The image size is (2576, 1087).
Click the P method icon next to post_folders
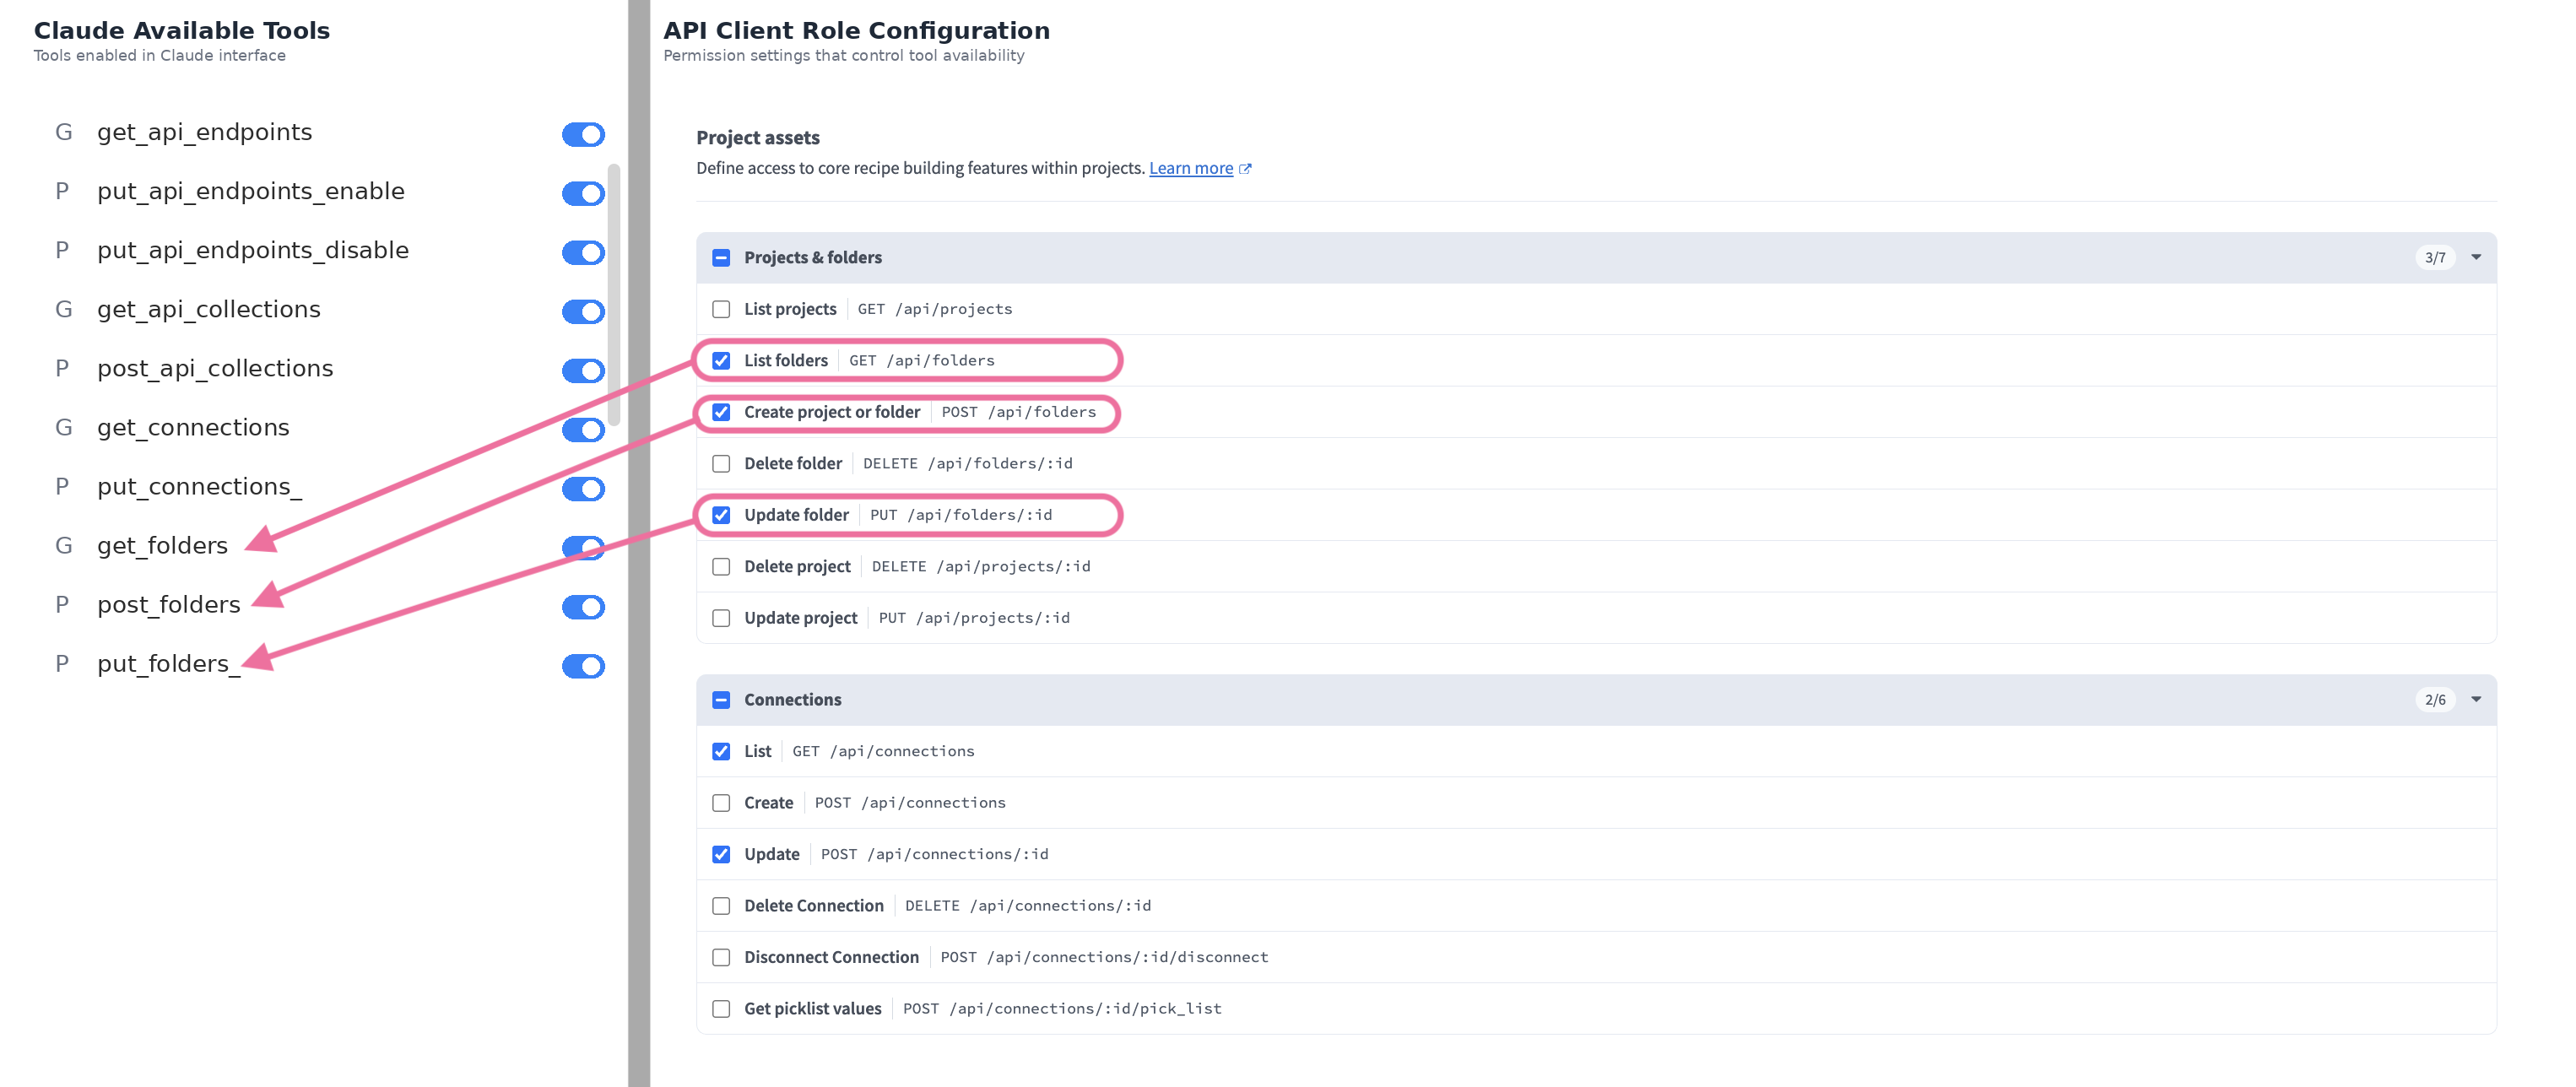click(63, 604)
